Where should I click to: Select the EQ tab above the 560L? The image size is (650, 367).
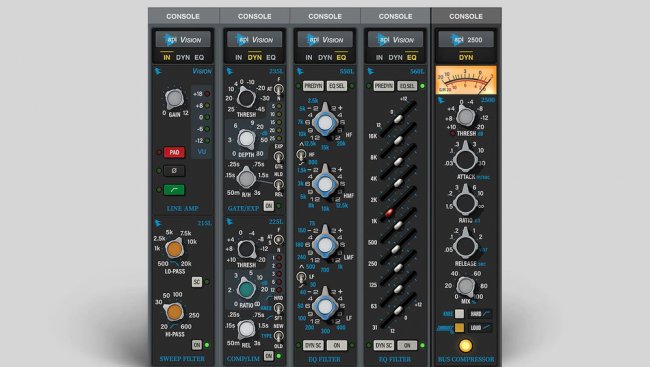coord(412,57)
